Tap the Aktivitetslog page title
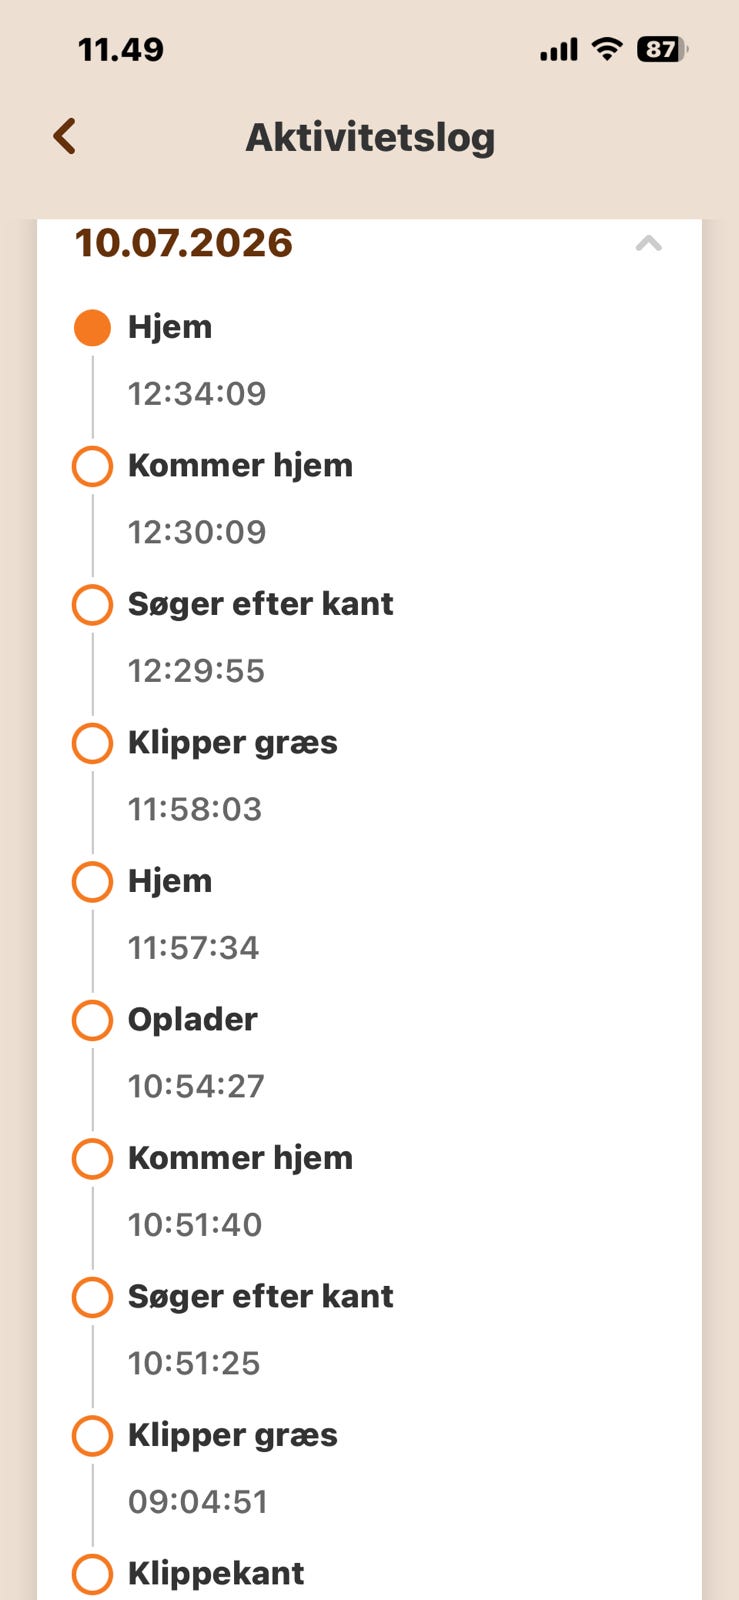 coord(370,138)
